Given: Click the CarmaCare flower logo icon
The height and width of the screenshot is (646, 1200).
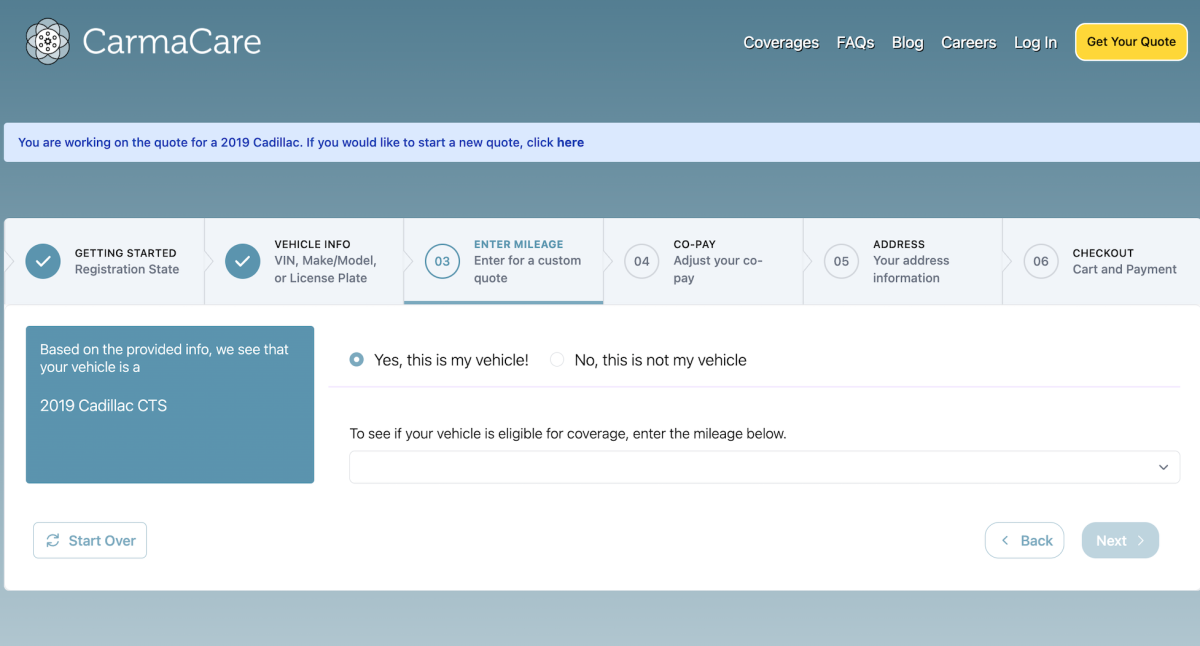Looking at the screenshot, I should (46, 41).
